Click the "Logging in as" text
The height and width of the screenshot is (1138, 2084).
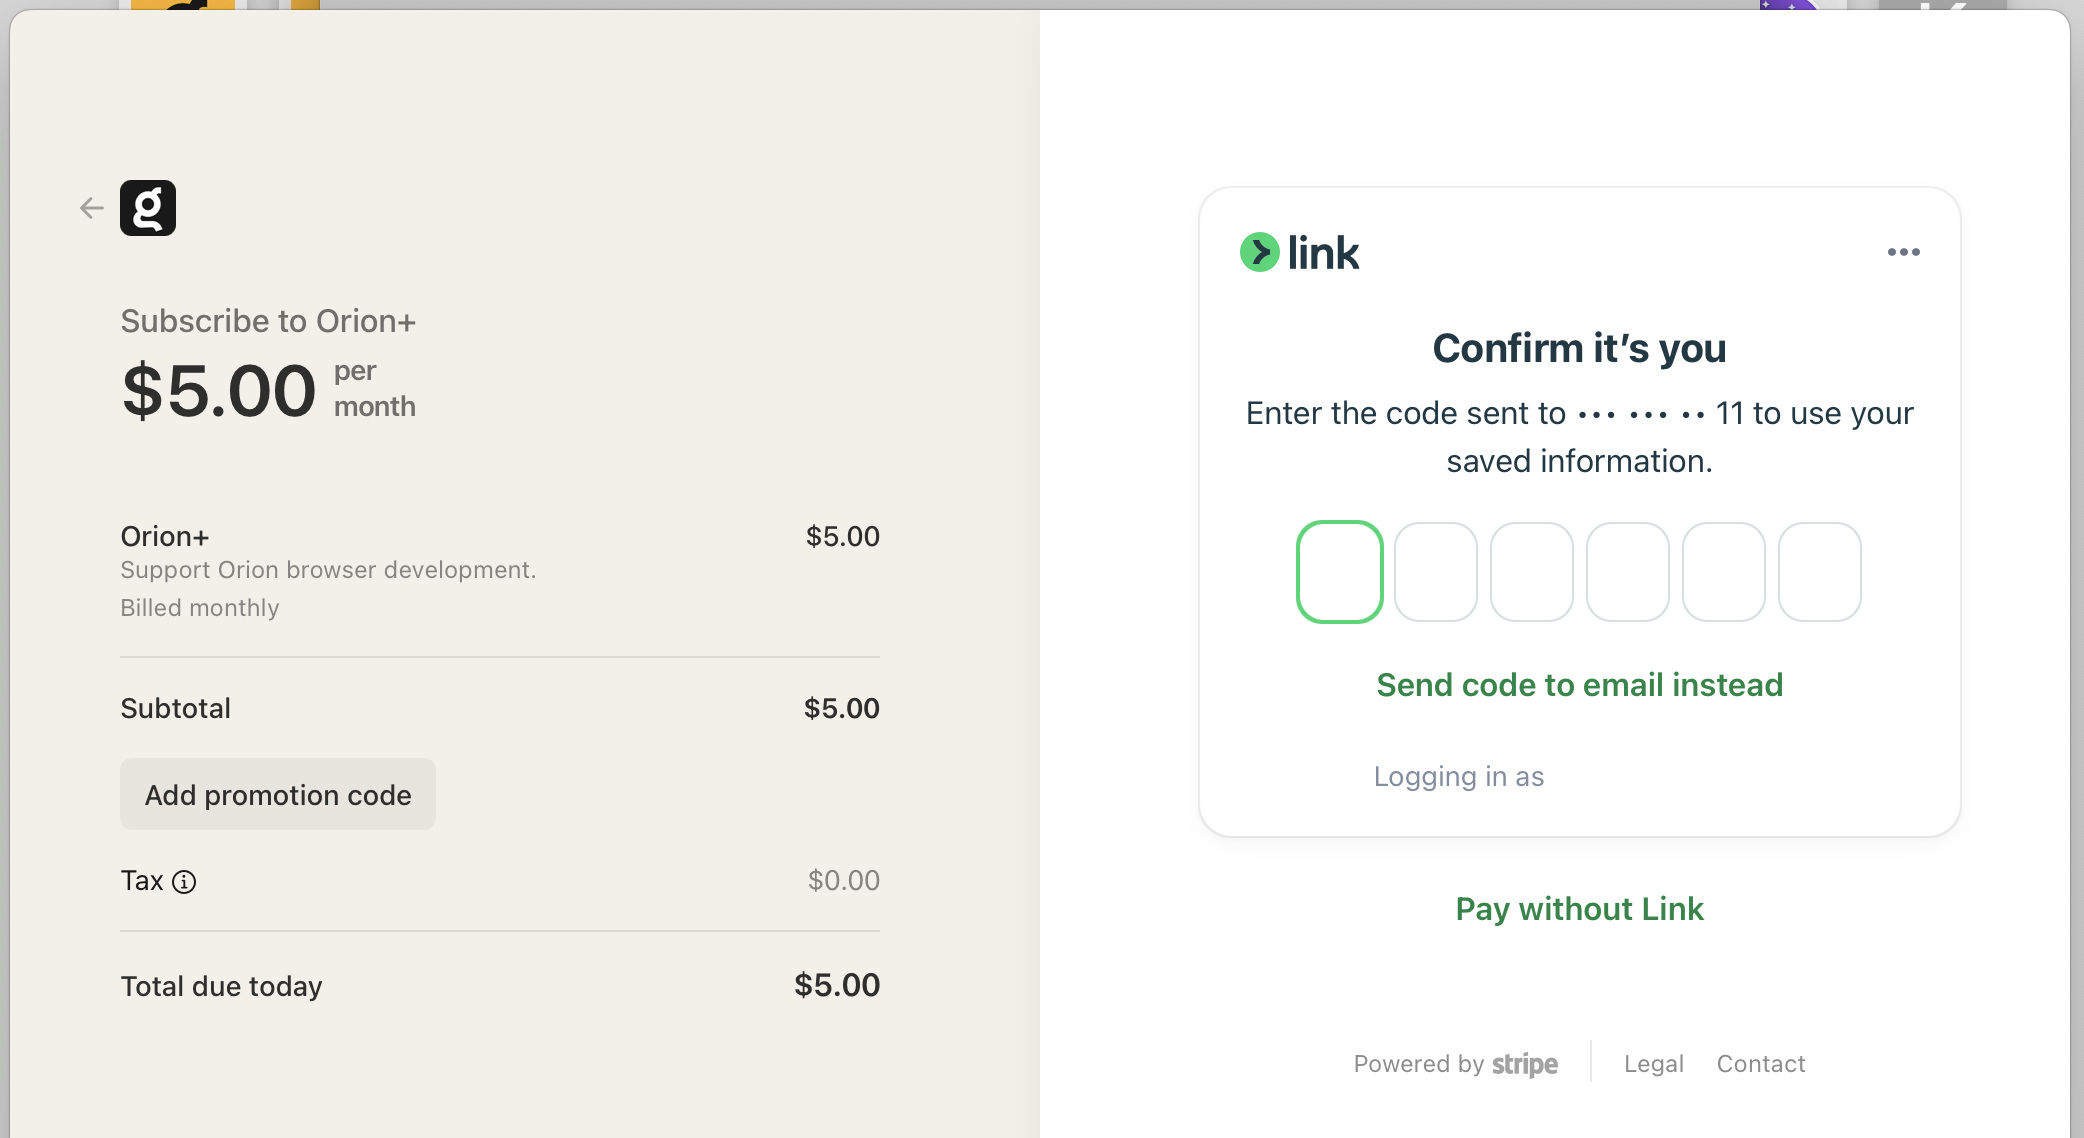tap(1458, 777)
